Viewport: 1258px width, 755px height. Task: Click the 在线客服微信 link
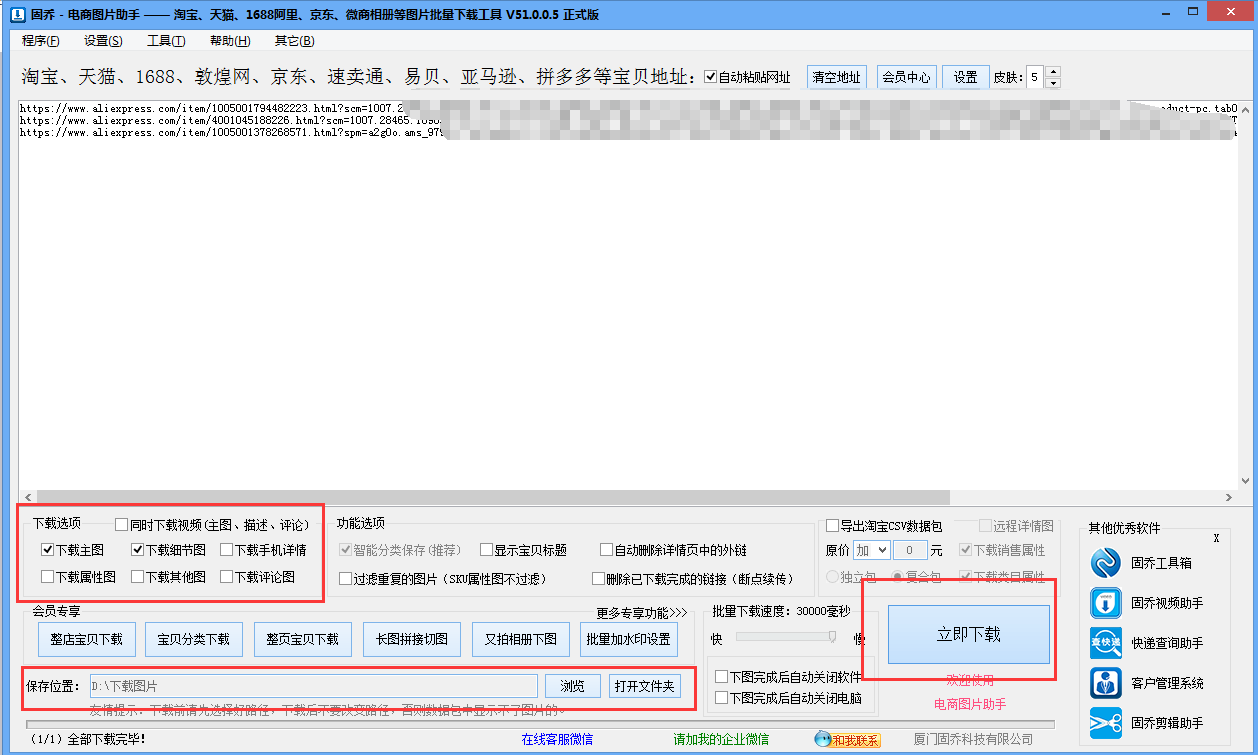click(557, 740)
